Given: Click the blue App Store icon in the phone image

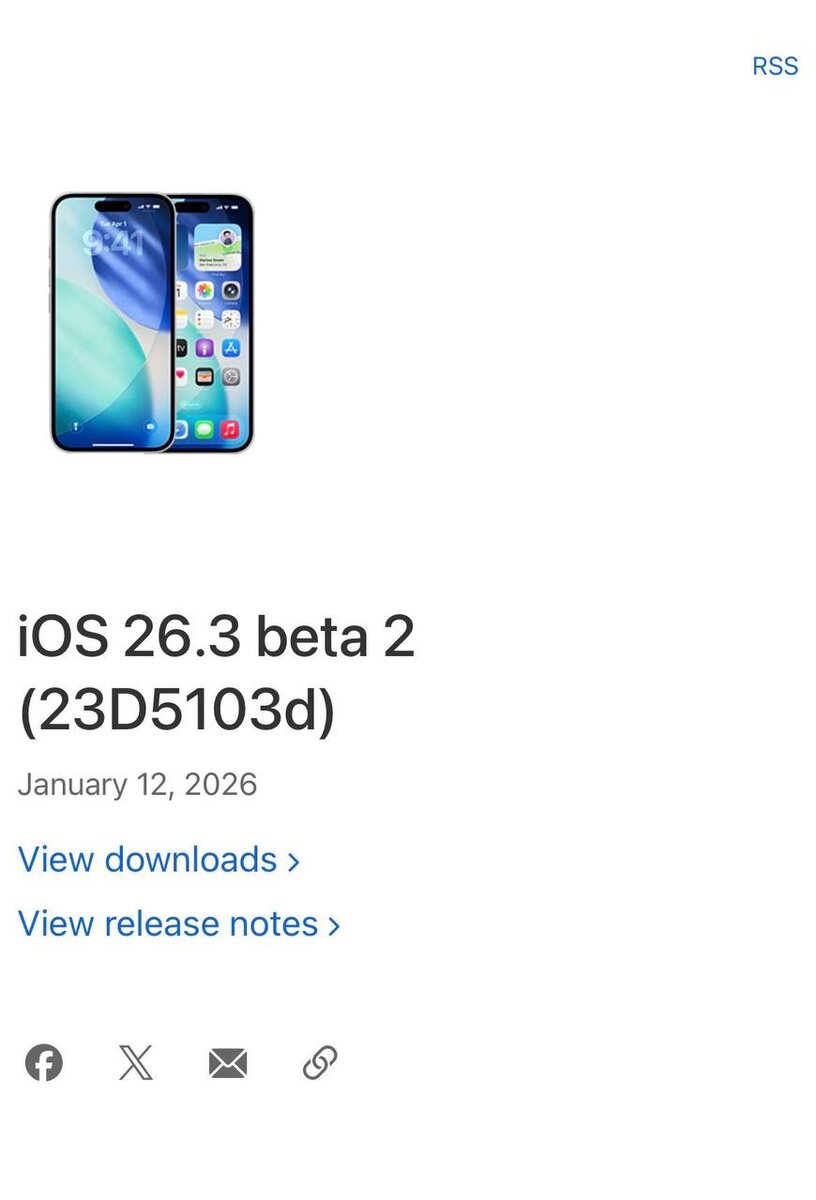Looking at the screenshot, I should 231,348.
